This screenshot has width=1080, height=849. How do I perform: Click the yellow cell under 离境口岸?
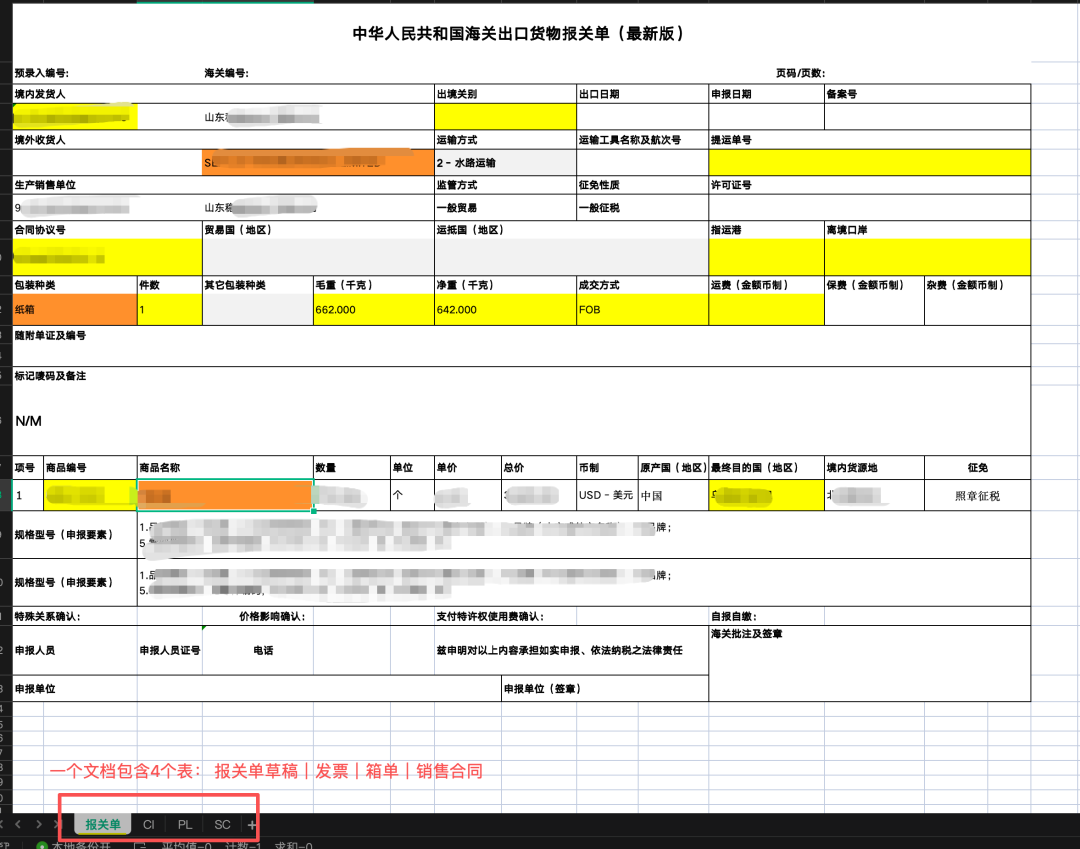(x=928, y=258)
